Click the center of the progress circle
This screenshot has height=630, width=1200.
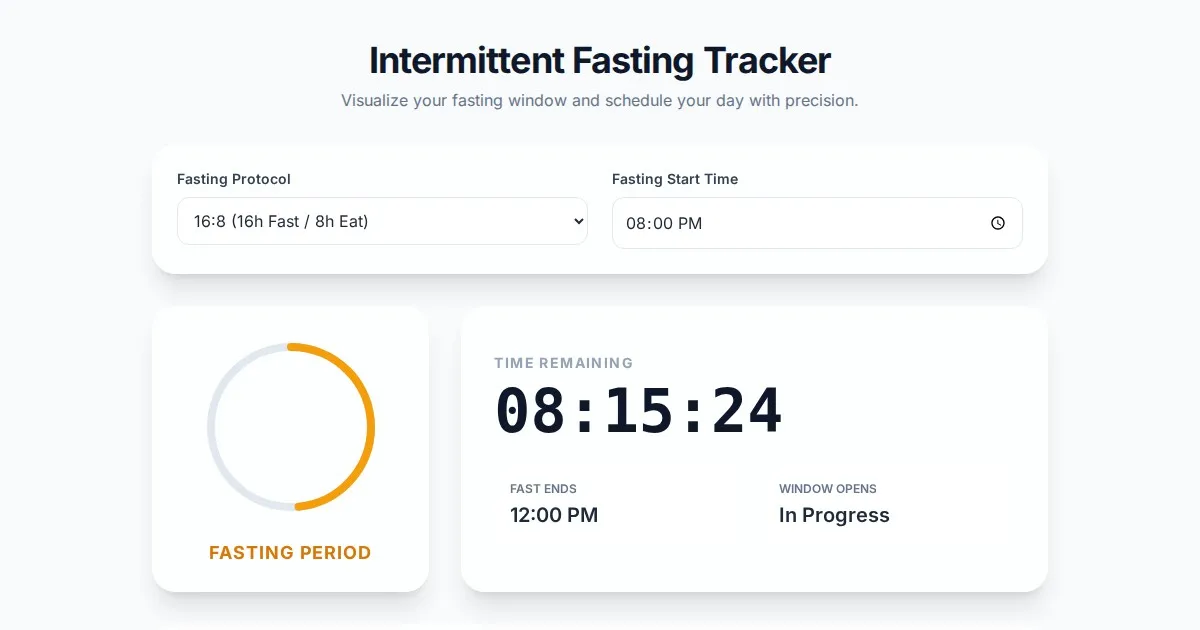coord(291,427)
